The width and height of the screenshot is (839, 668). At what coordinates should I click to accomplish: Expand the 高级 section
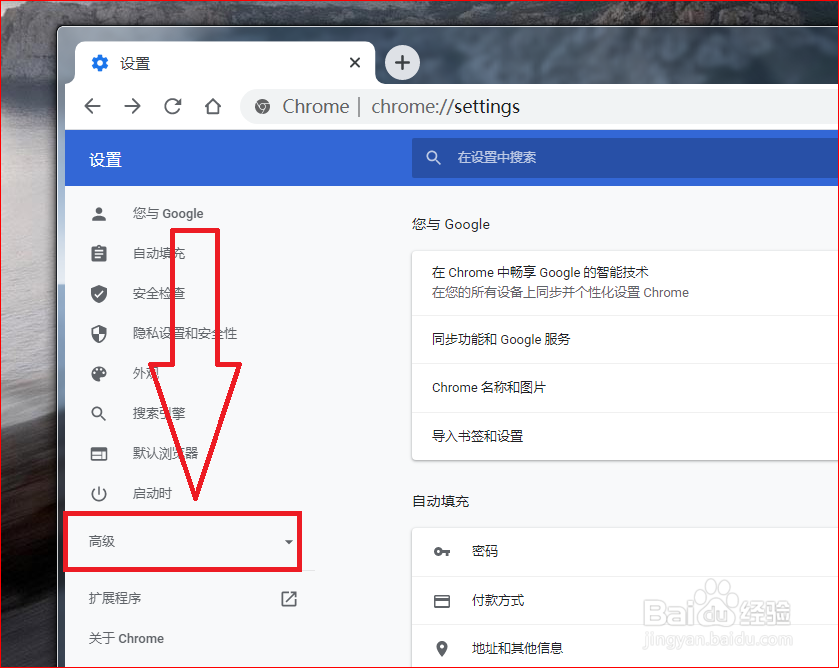point(182,541)
